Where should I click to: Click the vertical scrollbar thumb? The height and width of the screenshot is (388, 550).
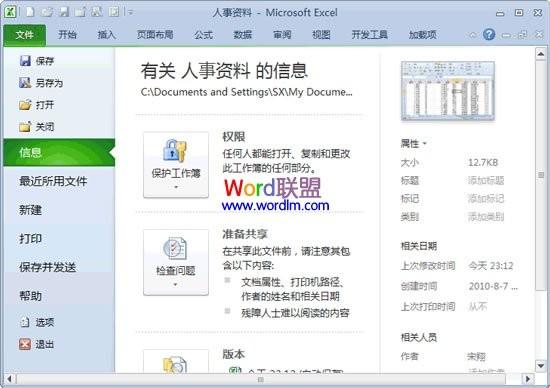pyautogui.click(x=541, y=175)
